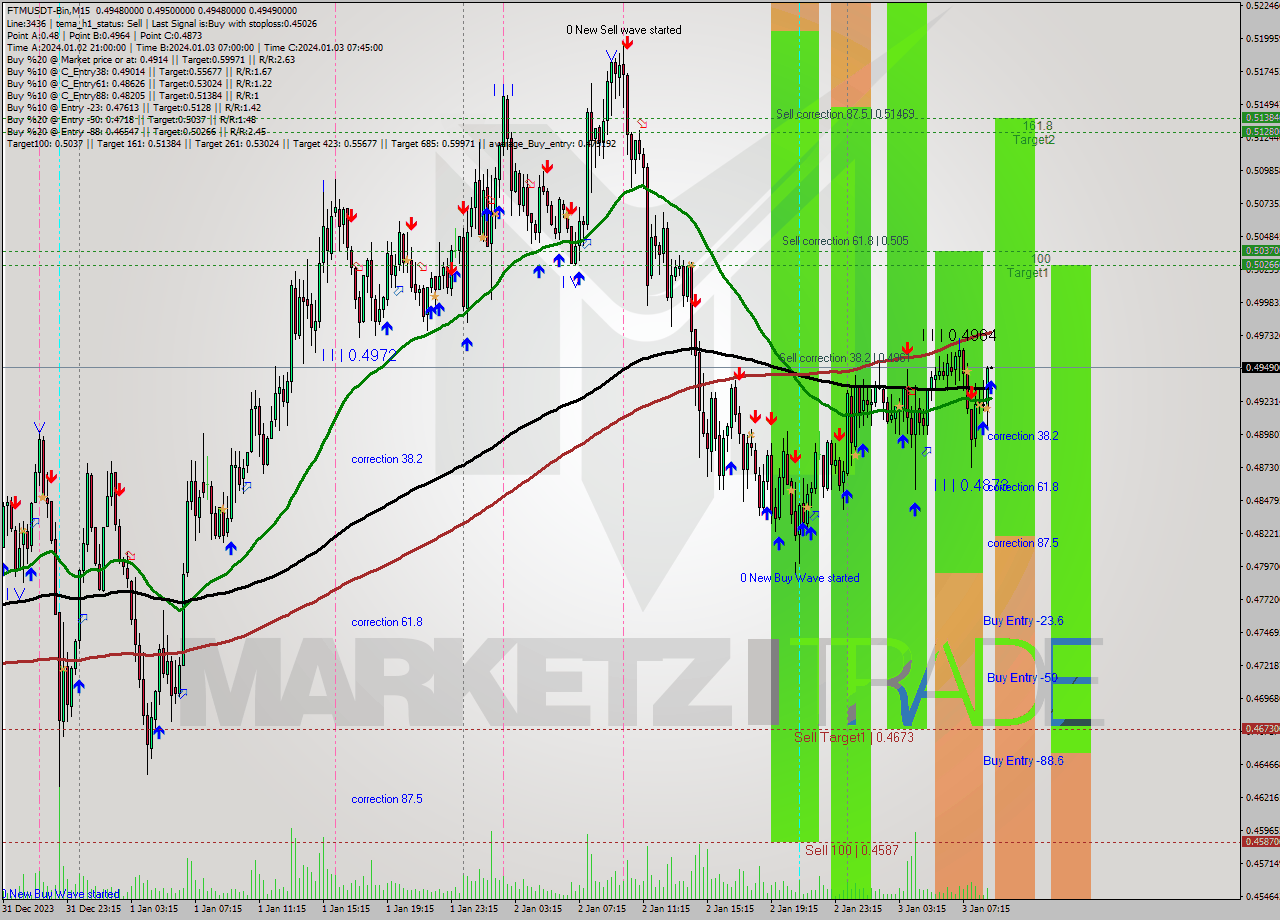Click the '3 Jan 03:15' time axis label
Screen dimensions: 1280x920
(x=923, y=909)
